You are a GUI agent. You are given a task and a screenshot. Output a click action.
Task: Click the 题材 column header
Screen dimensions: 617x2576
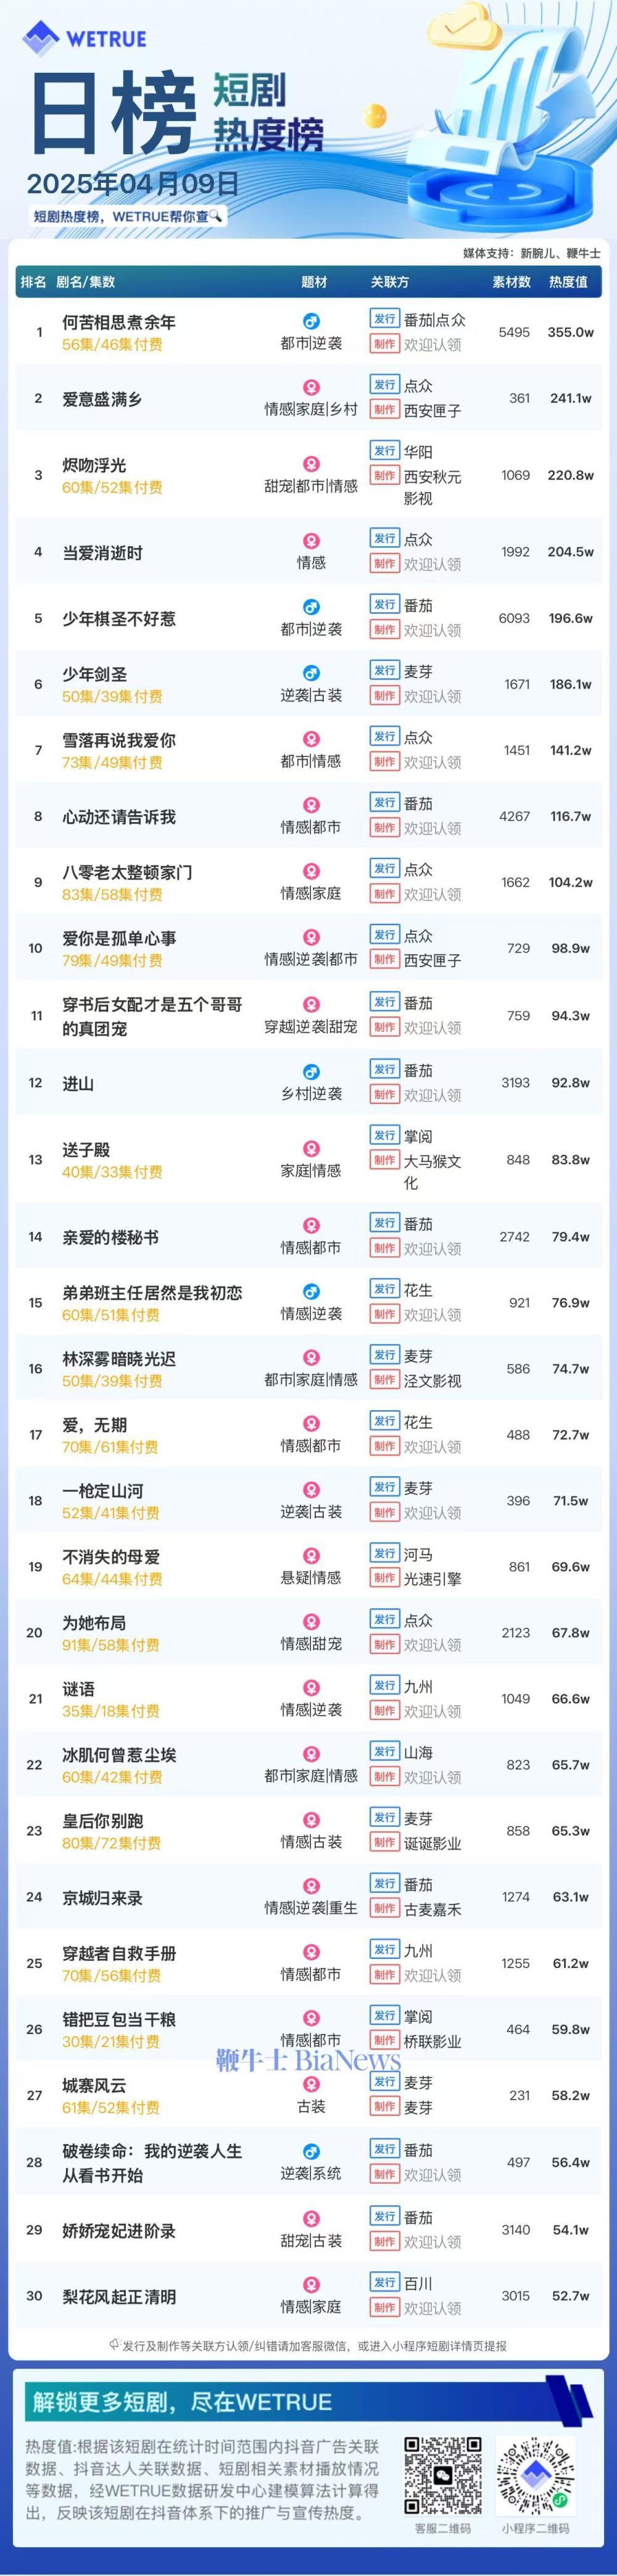click(x=314, y=282)
